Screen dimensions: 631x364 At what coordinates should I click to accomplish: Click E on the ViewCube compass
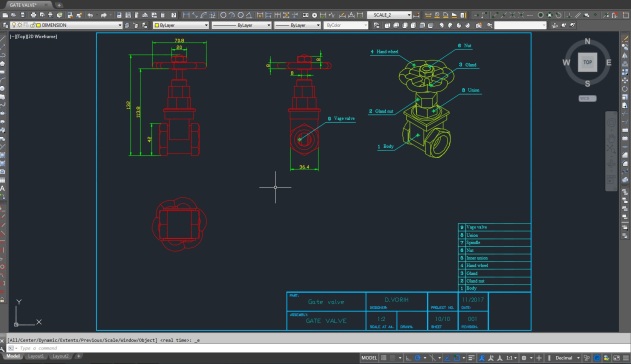(608, 62)
